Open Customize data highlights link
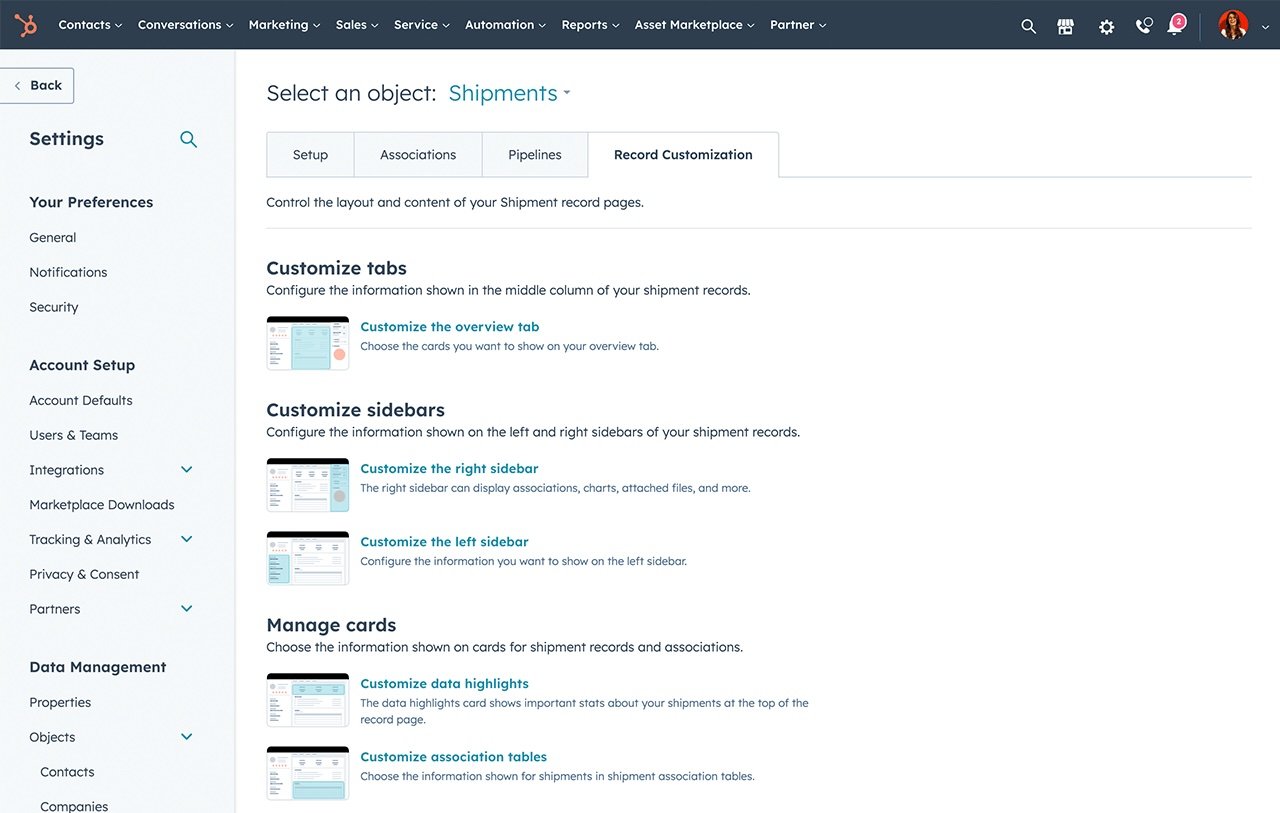Viewport: 1280px width, 813px height. (444, 683)
